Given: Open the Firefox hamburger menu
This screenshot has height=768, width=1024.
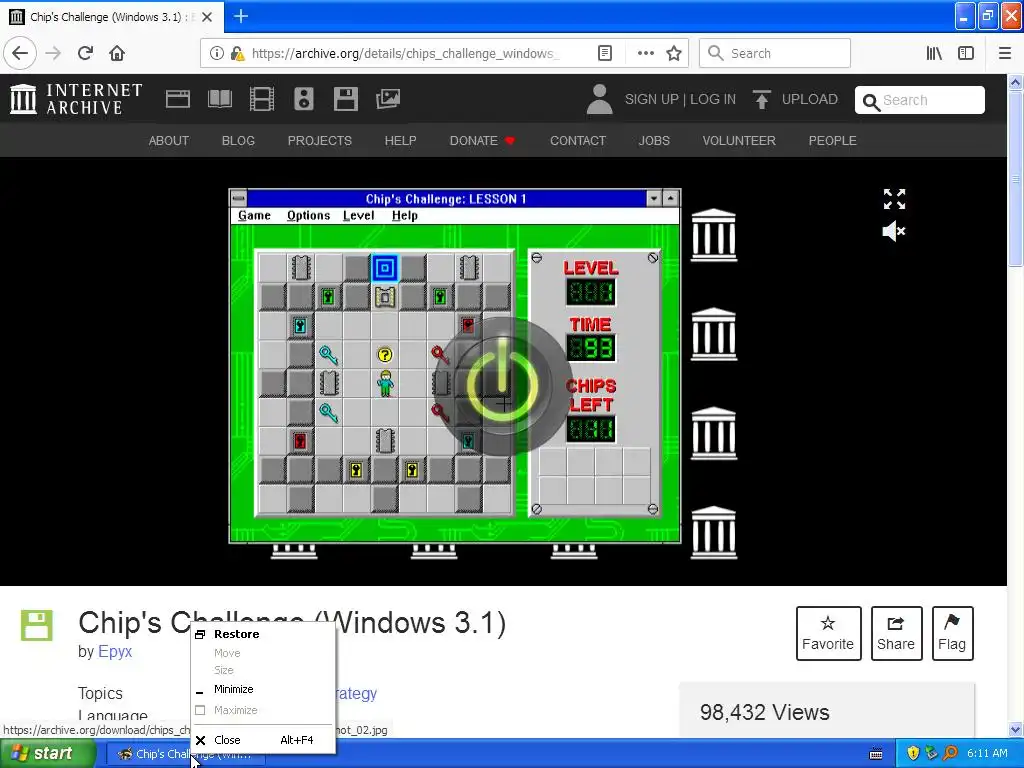Looking at the screenshot, I should pyautogui.click(x=1005, y=53).
